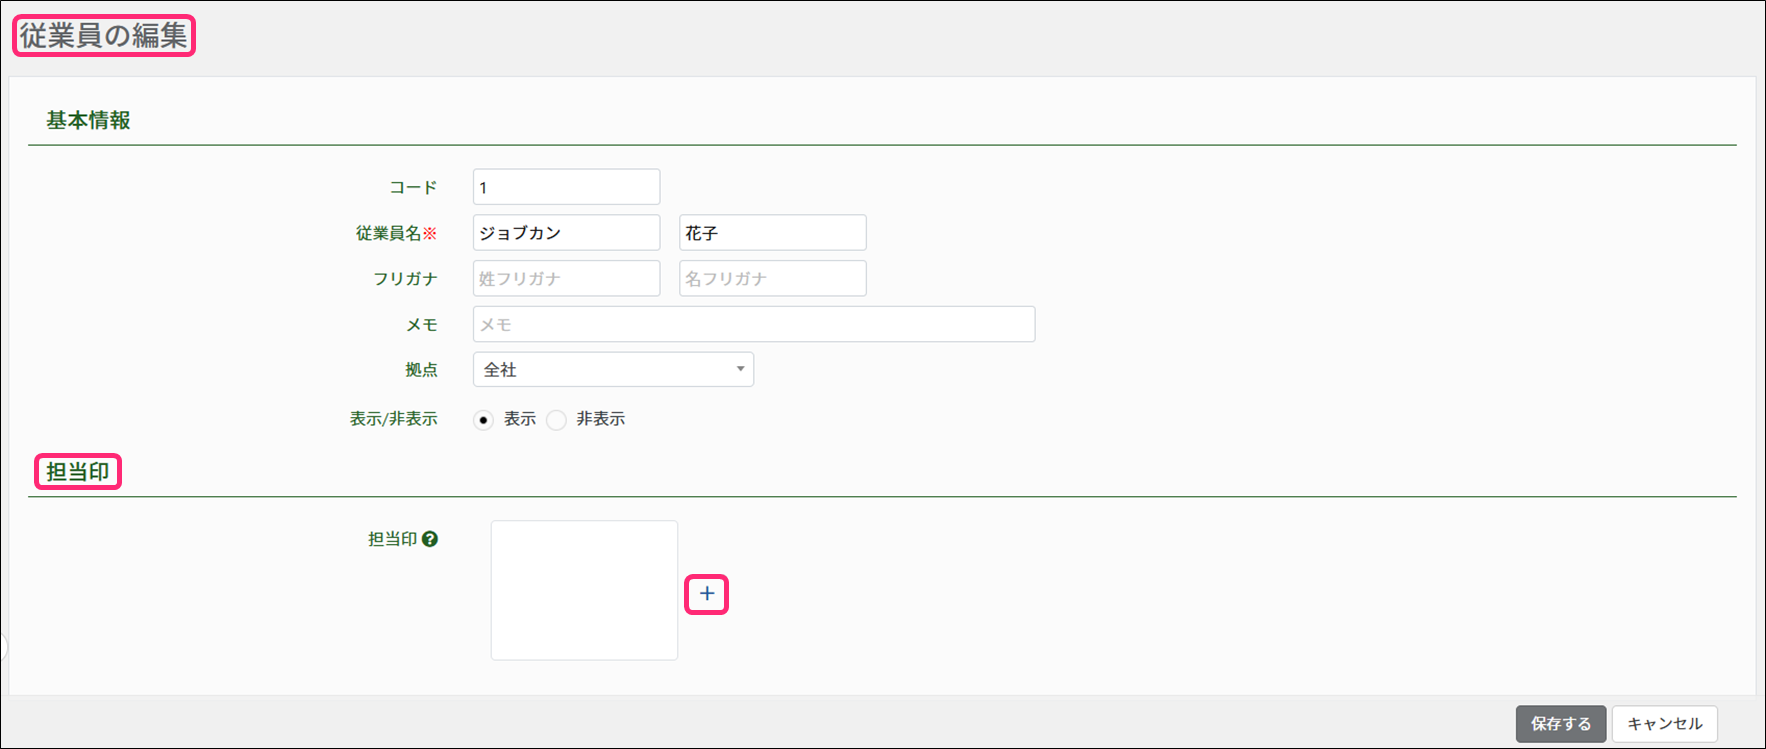1766x749 pixels.
Task: Open the 拠点 dropdown showing 全社
Action: point(613,370)
